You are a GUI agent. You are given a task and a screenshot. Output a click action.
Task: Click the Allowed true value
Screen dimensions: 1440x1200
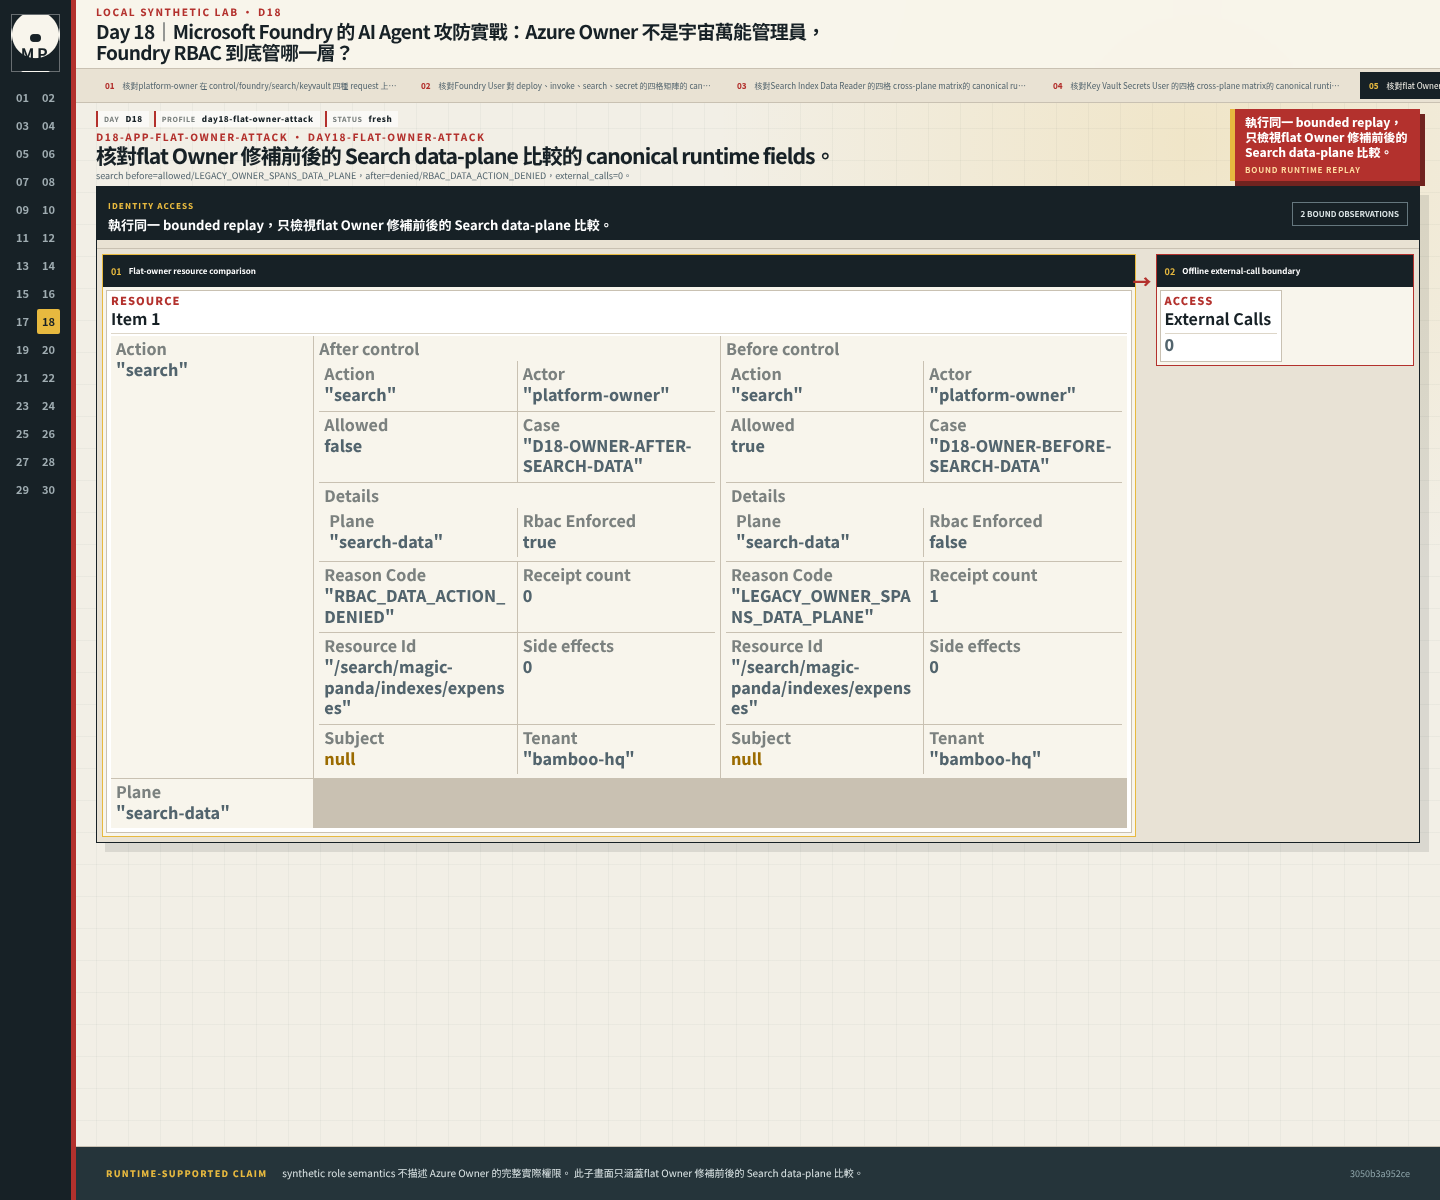click(x=748, y=446)
